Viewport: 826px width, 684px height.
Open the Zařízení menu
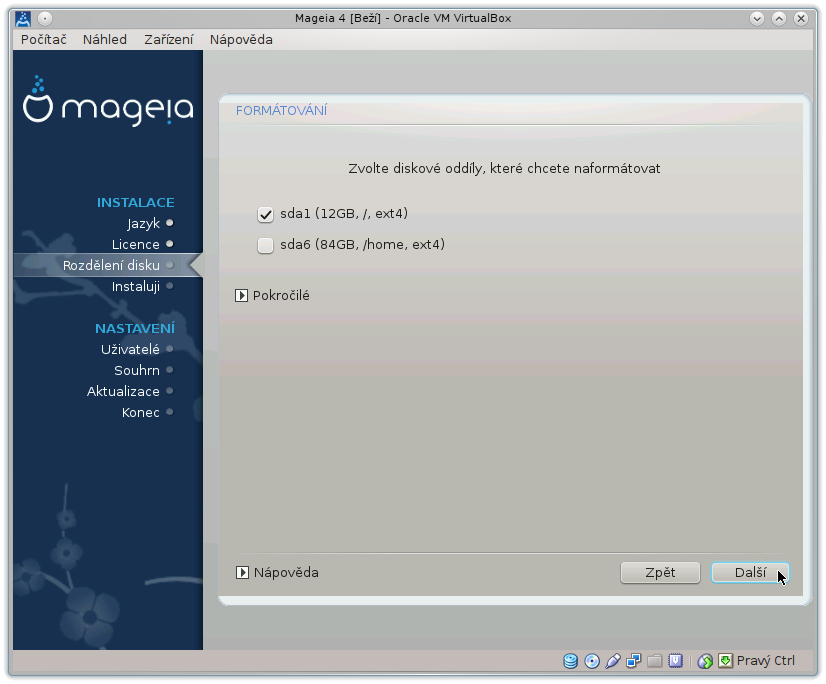[x=169, y=40]
